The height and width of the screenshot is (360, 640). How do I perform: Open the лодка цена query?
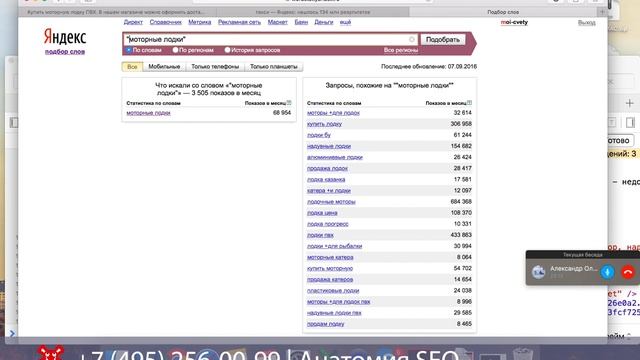[x=322, y=213]
